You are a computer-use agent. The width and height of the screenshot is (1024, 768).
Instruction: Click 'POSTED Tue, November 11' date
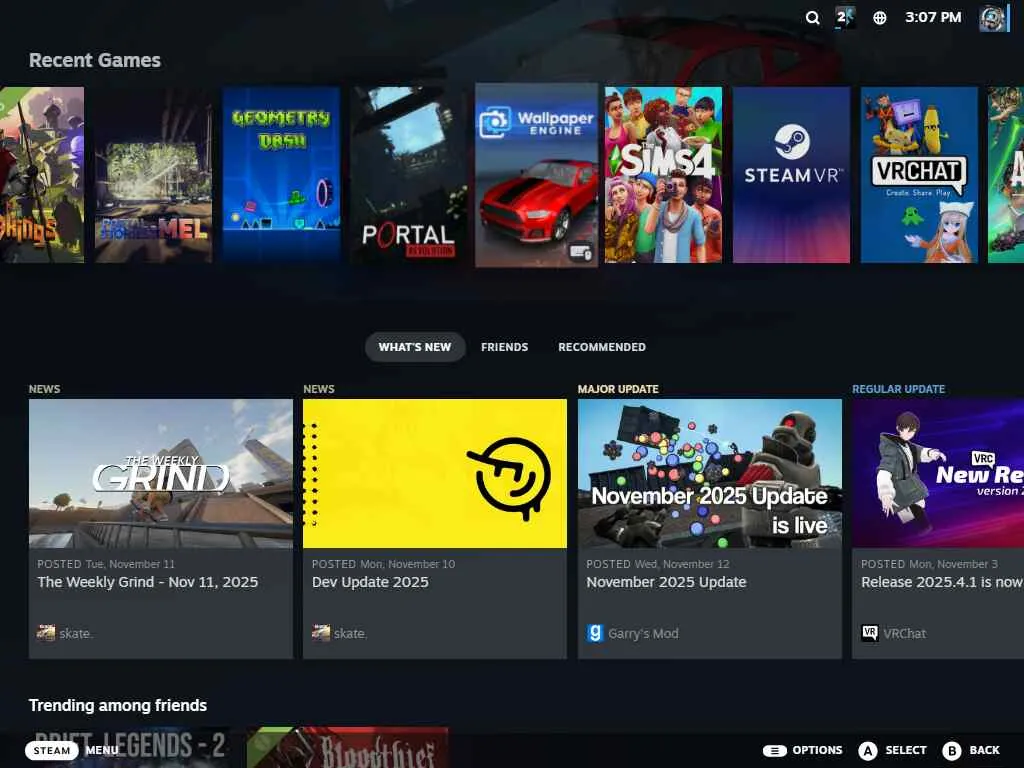click(x=106, y=564)
